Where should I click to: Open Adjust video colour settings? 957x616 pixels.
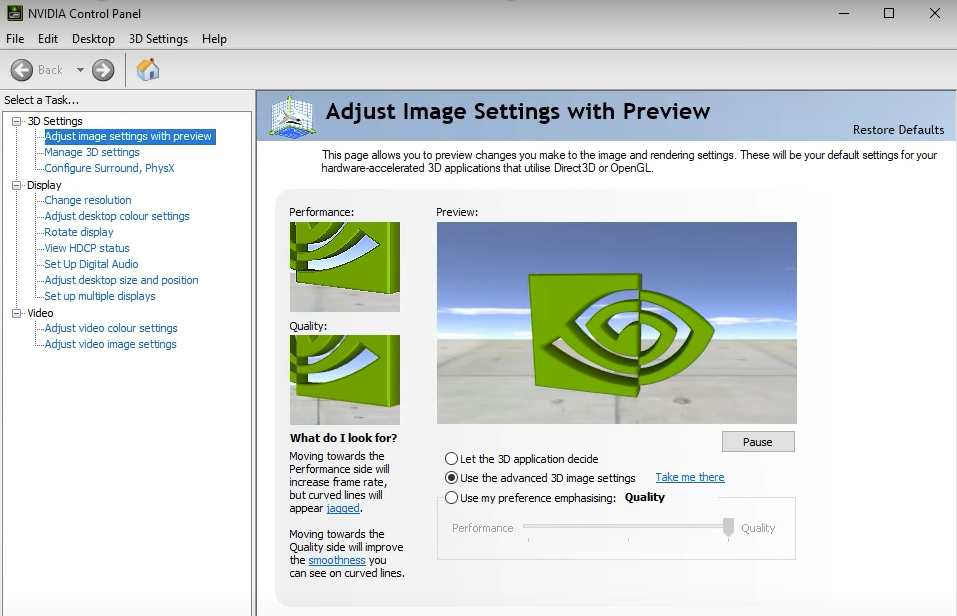pos(110,328)
